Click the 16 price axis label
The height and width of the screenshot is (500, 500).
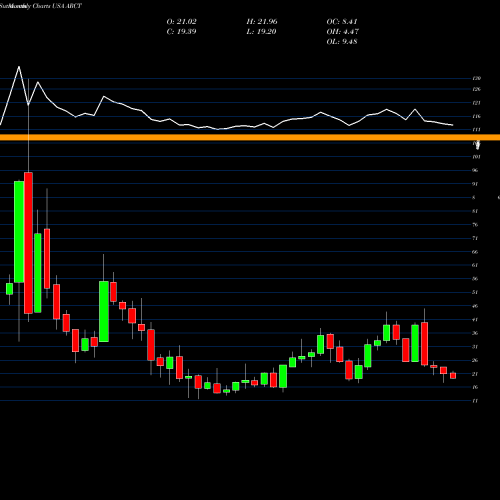[x=475, y=387]
